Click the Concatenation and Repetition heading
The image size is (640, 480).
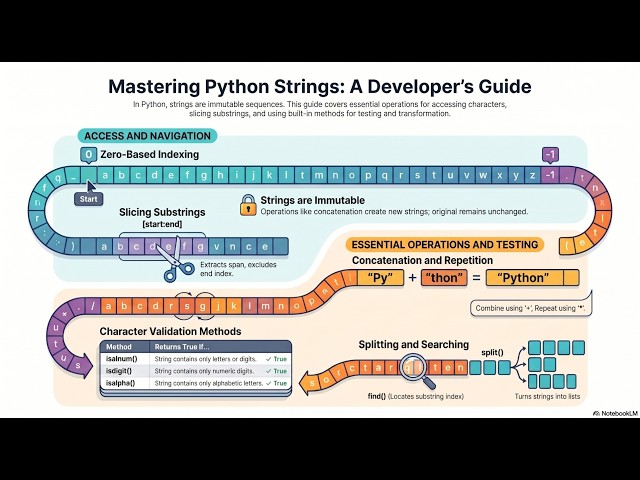tap(422, 260)
